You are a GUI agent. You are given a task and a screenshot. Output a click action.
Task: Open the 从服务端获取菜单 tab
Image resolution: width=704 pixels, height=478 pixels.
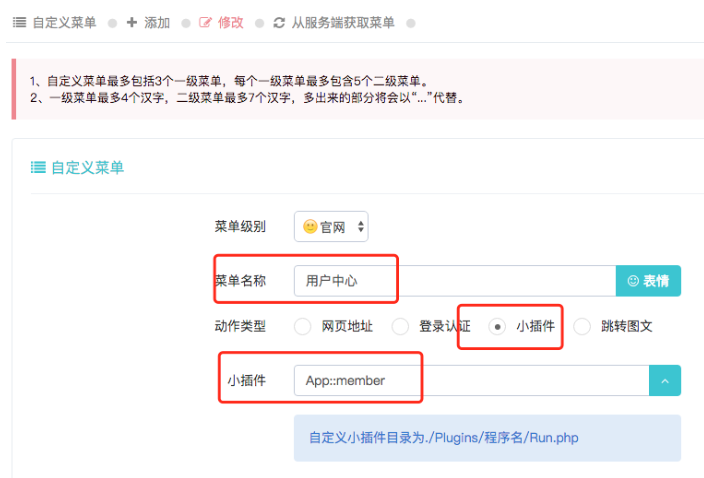(x=334, y=22)
